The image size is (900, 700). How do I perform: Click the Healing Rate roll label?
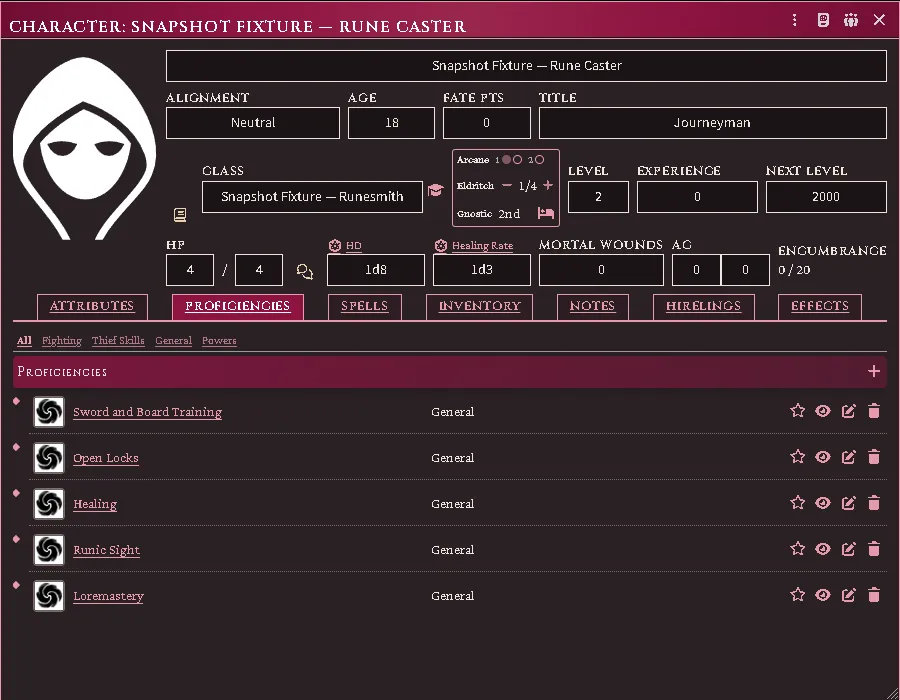click(x=482, y=246)
